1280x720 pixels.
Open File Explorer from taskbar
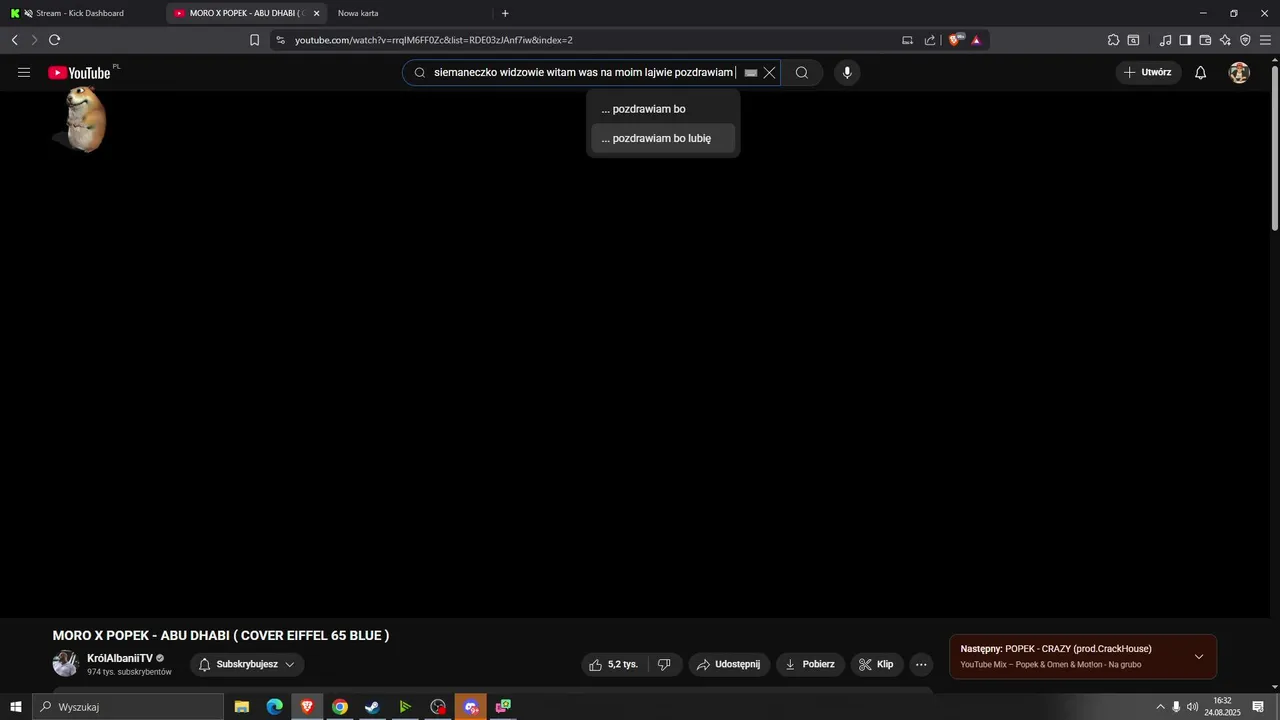pyautogui.click(x=242, y=707)
